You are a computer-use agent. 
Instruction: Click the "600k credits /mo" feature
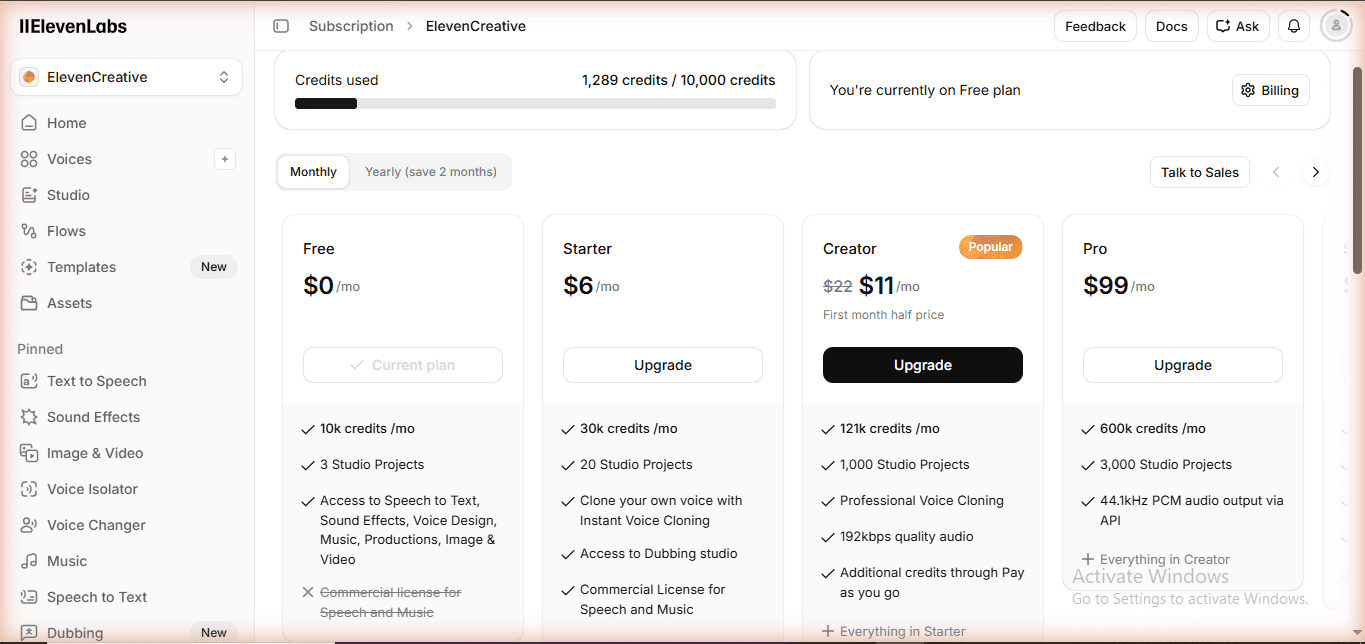click(x=1153, y=428)
